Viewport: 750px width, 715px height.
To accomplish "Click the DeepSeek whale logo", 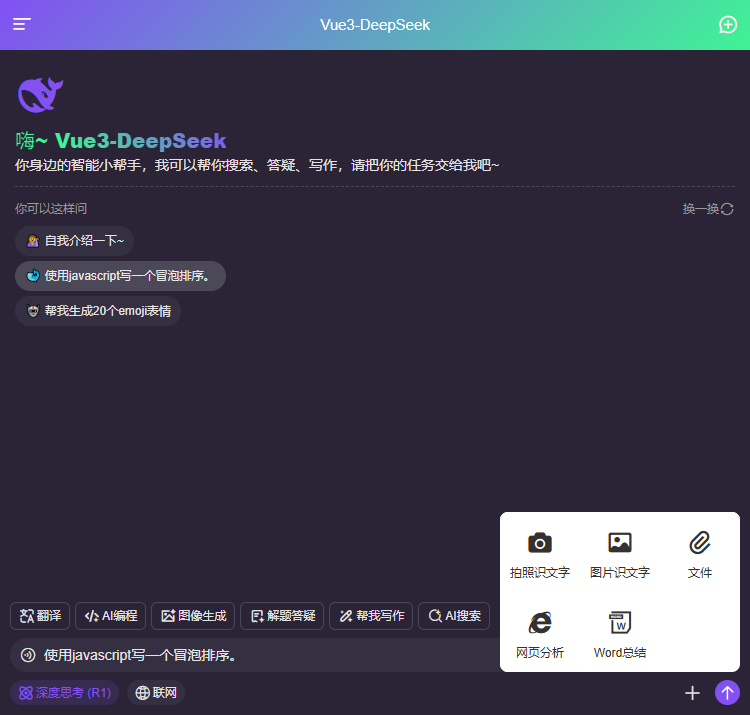I will coord(41,95).
